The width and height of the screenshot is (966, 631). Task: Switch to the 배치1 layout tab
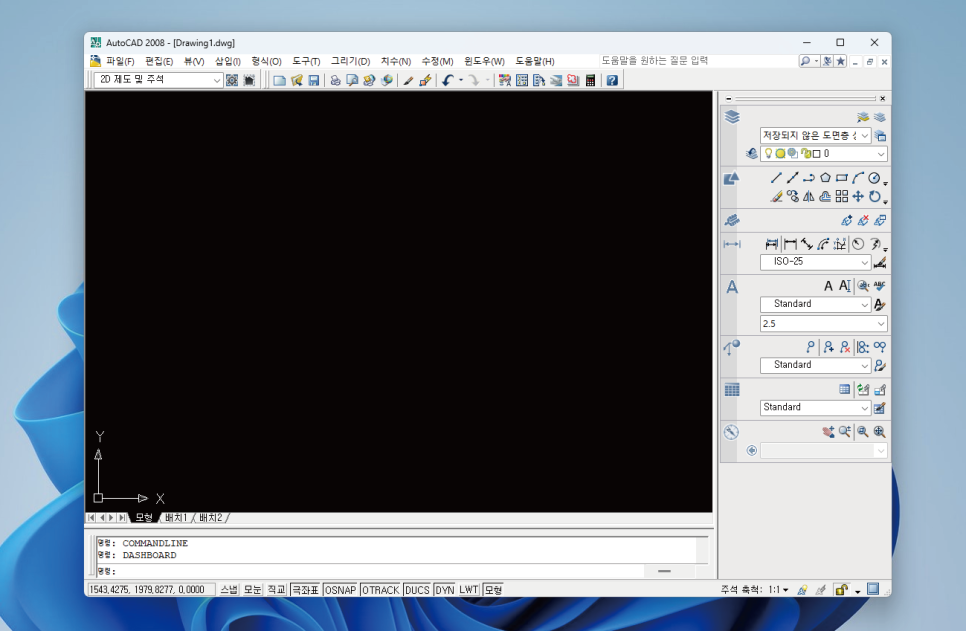click(x=176, y=518)
